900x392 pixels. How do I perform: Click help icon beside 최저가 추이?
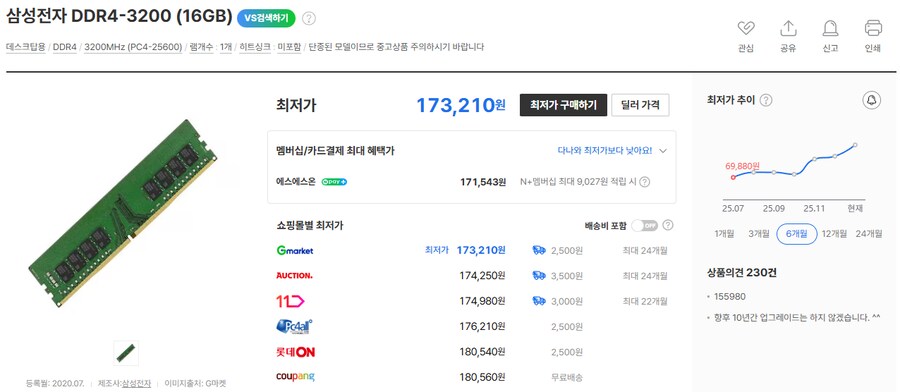click(766, 100)
